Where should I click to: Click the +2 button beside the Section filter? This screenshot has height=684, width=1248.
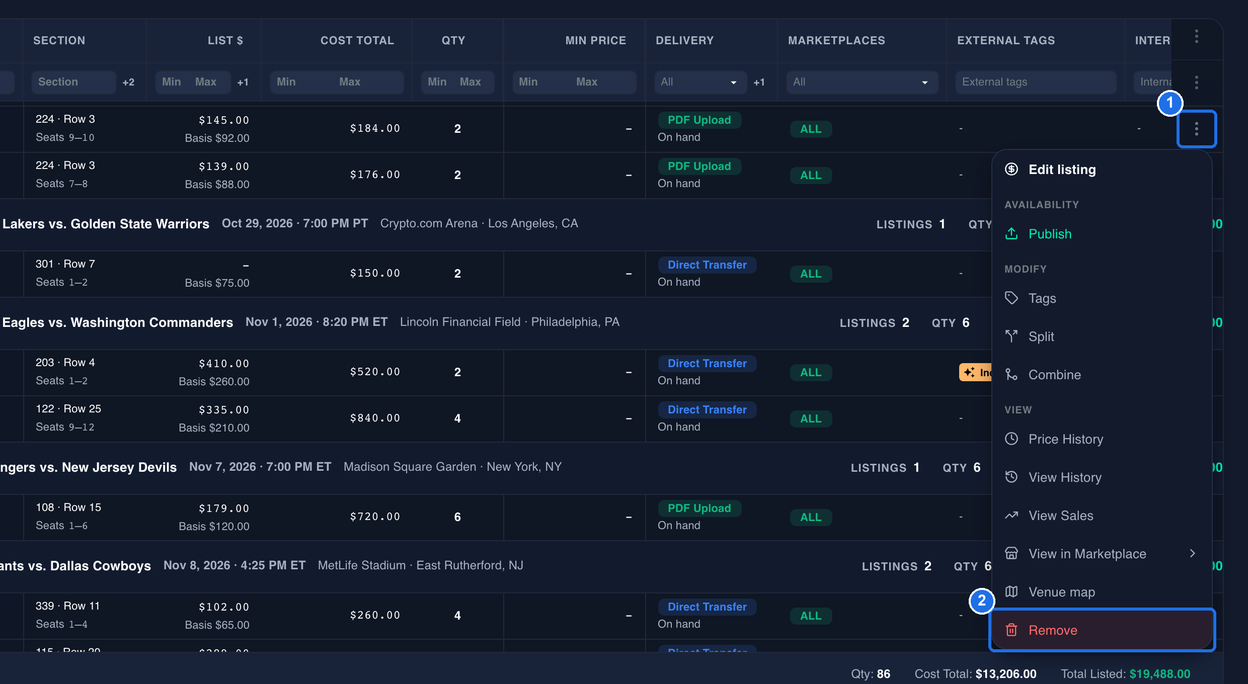pos(128,82)
